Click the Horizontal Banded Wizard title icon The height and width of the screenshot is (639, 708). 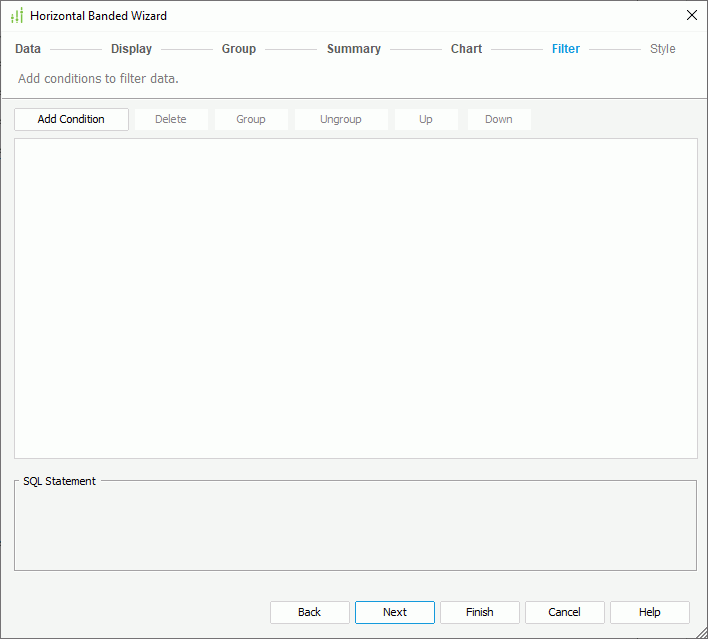[17, 16]
